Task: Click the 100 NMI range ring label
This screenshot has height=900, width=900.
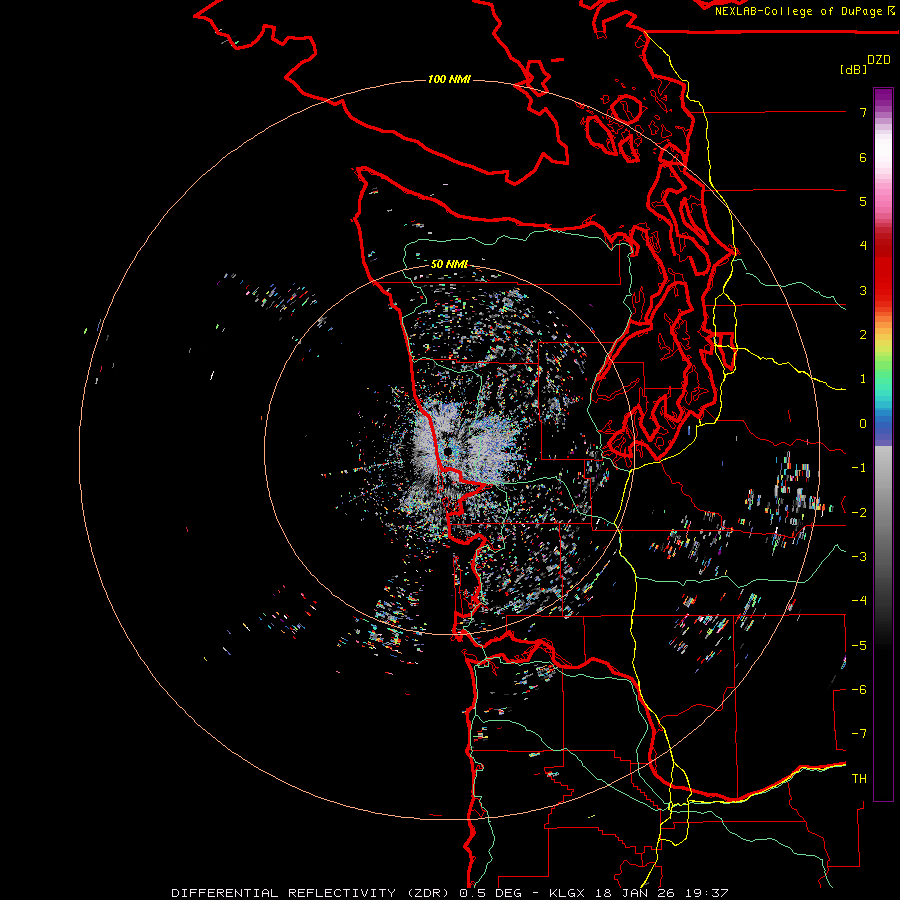Action: click(x=449, y=79)
